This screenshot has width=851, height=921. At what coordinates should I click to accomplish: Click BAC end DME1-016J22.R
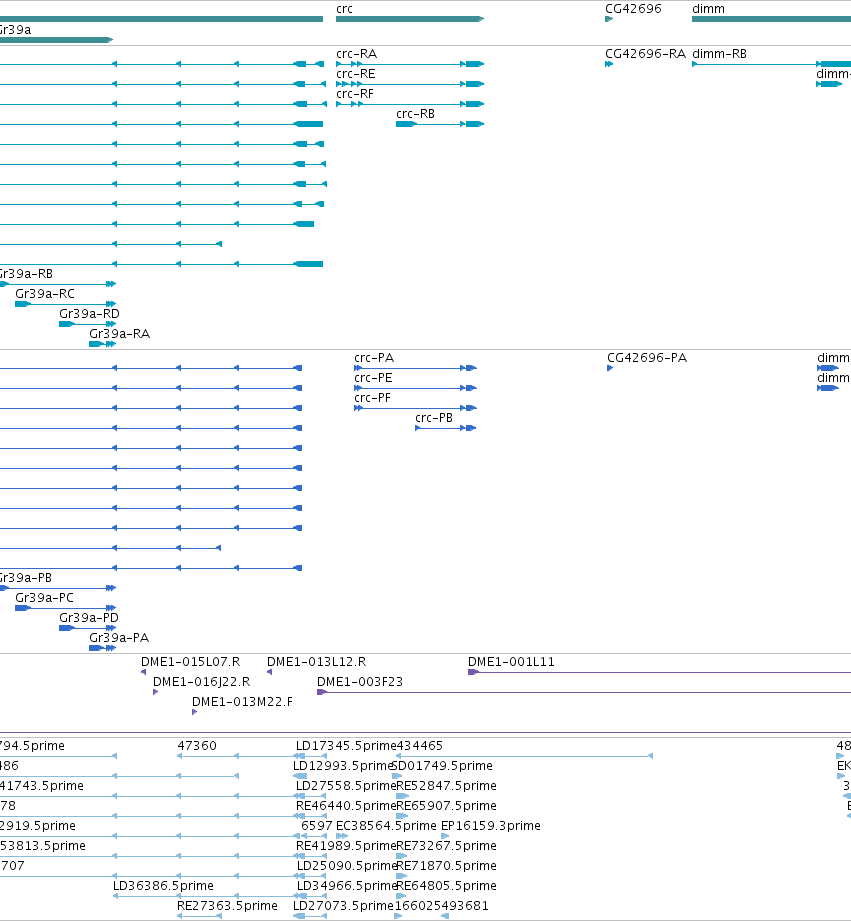tap(201, 682)
